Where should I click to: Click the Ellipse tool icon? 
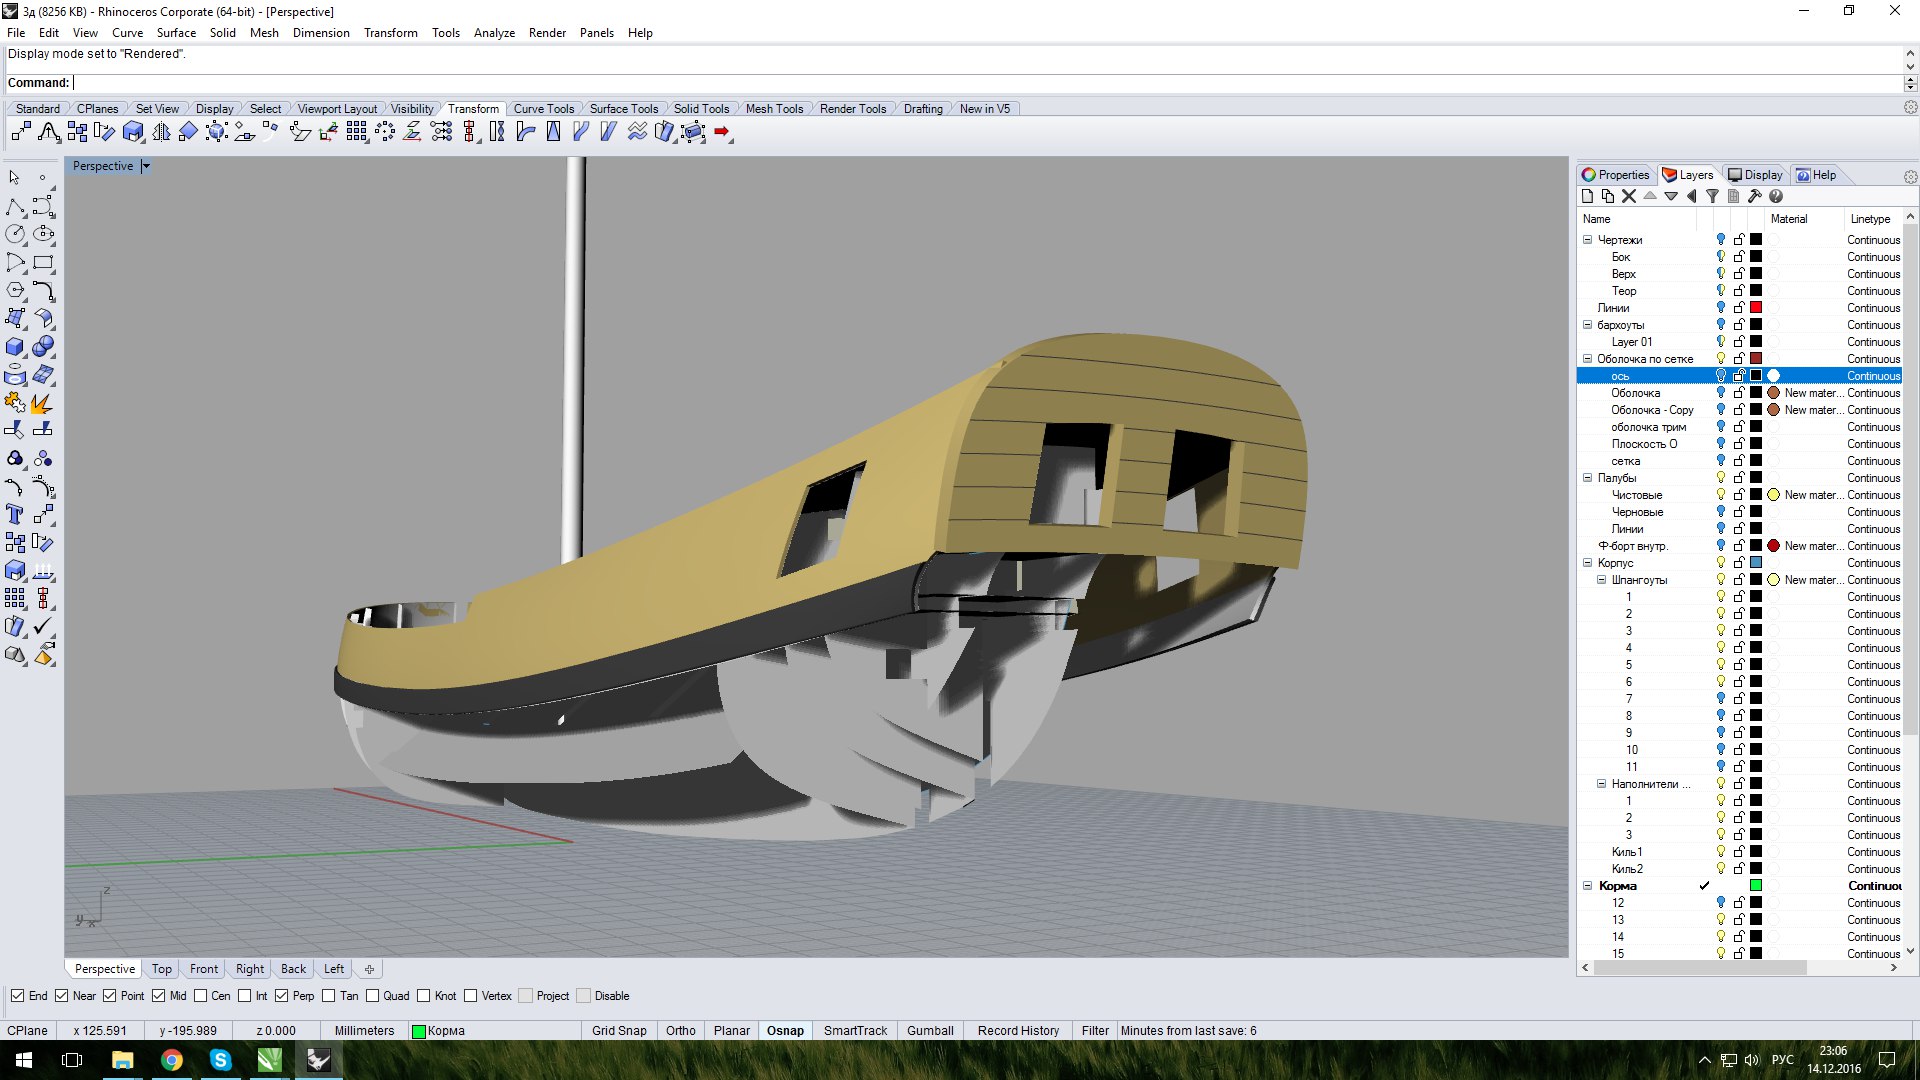tap(43, 234)
